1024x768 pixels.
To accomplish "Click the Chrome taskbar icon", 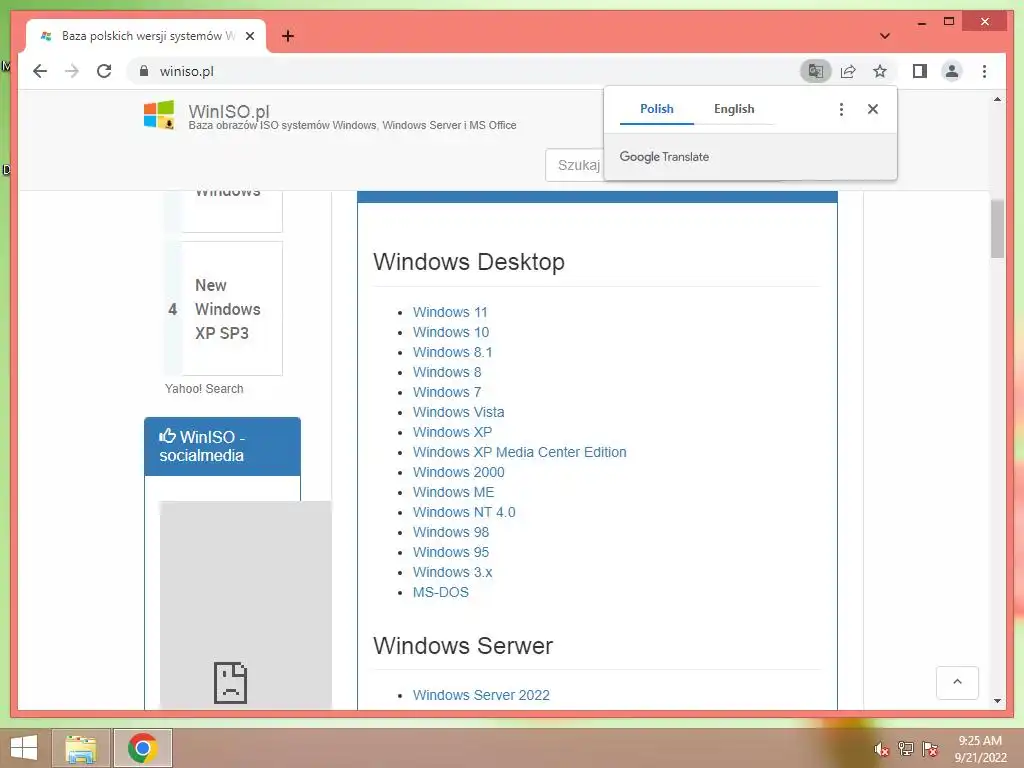I will click(142, 748).
